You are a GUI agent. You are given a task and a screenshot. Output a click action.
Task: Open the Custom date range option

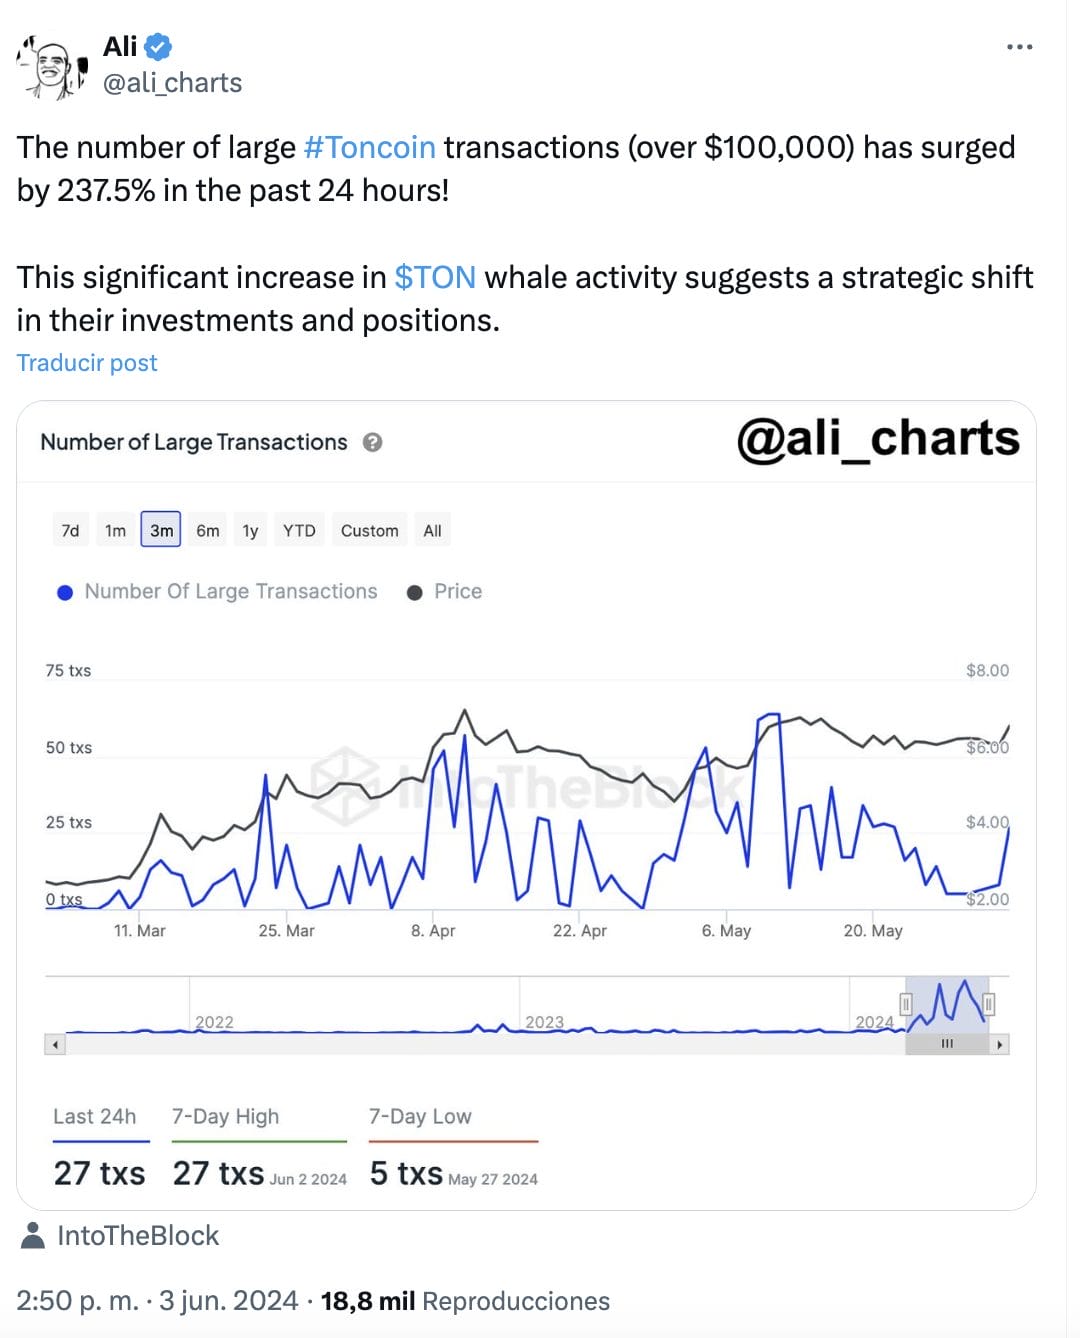click(x=369, y=531)
